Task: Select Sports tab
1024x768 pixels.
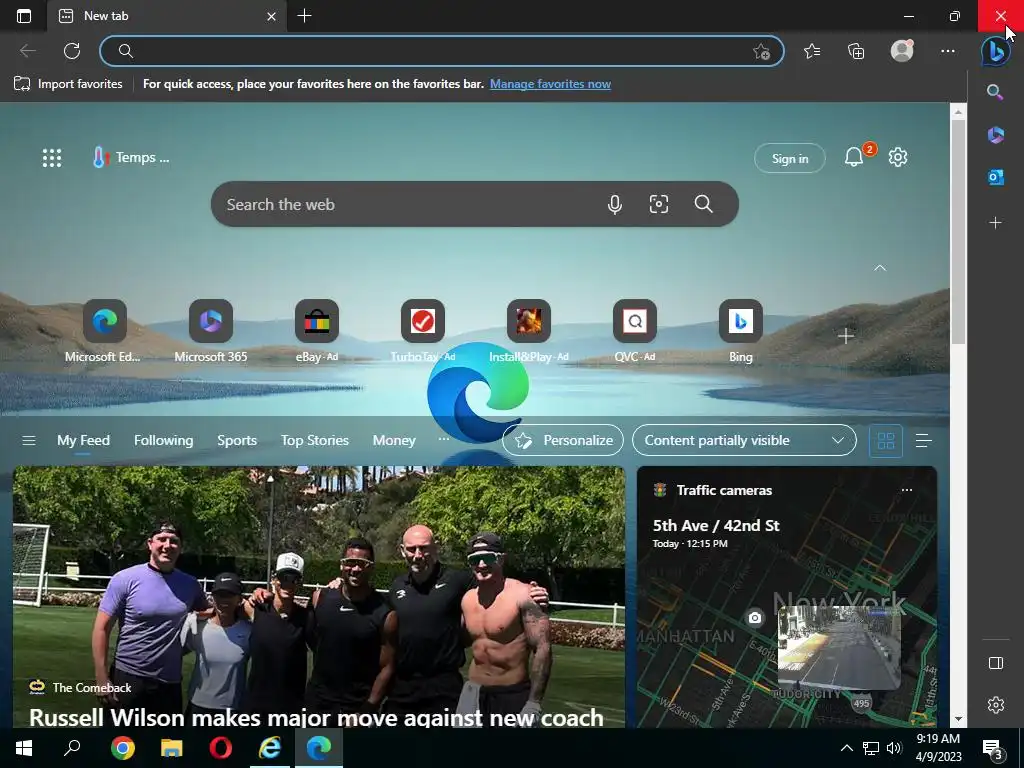Action: click(x=236, y=441)
